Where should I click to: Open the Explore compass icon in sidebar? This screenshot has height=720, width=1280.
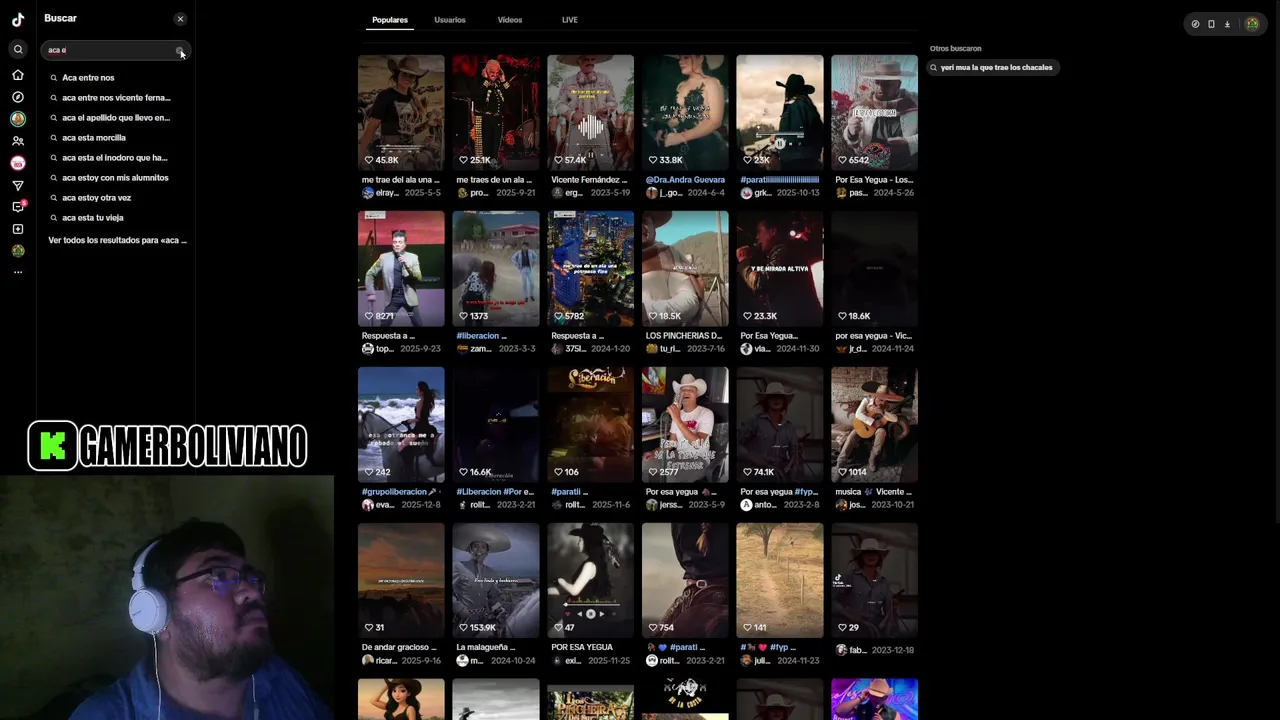tap(18, 97)
